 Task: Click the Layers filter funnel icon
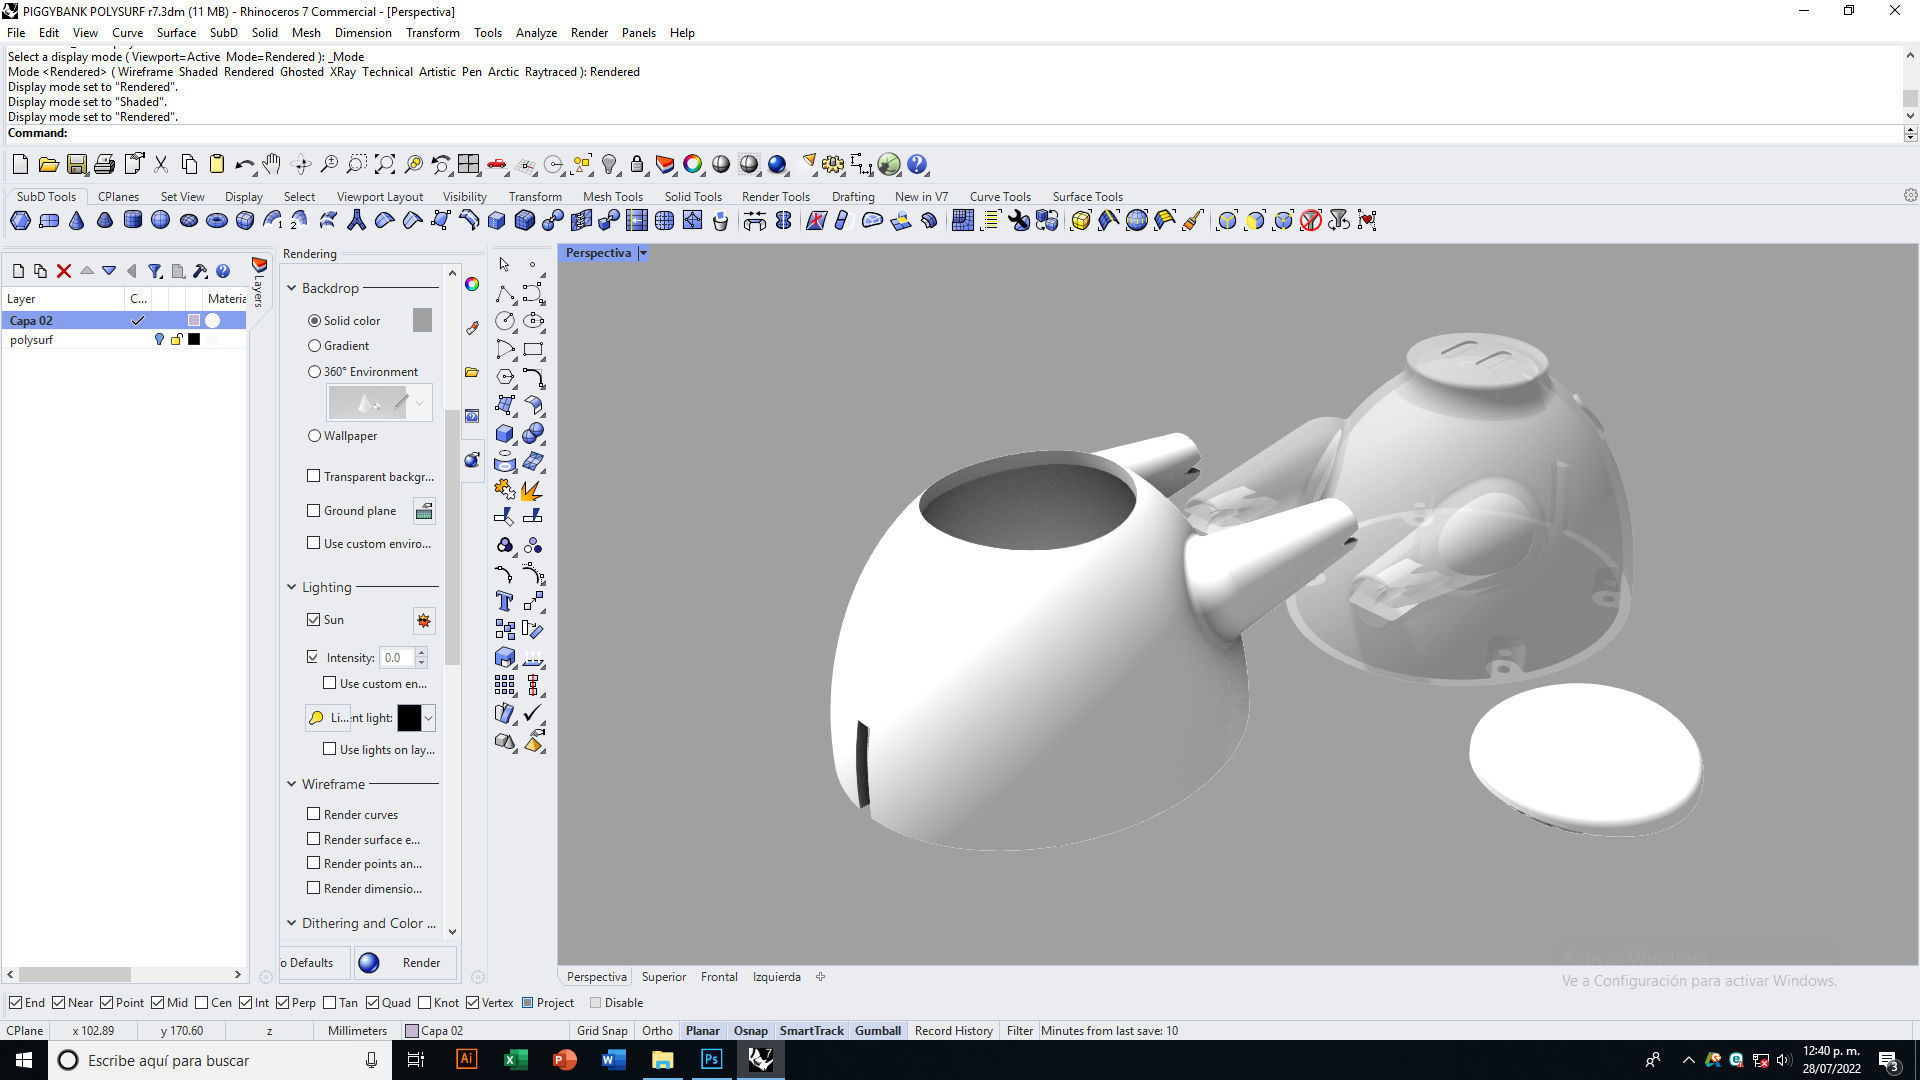(x=155, y=271)
